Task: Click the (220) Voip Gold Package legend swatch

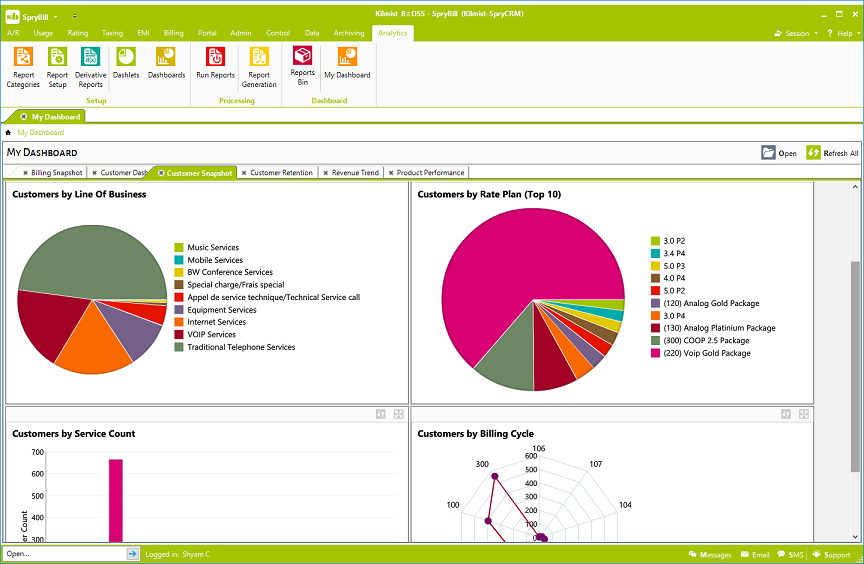Action: [655, 353]
